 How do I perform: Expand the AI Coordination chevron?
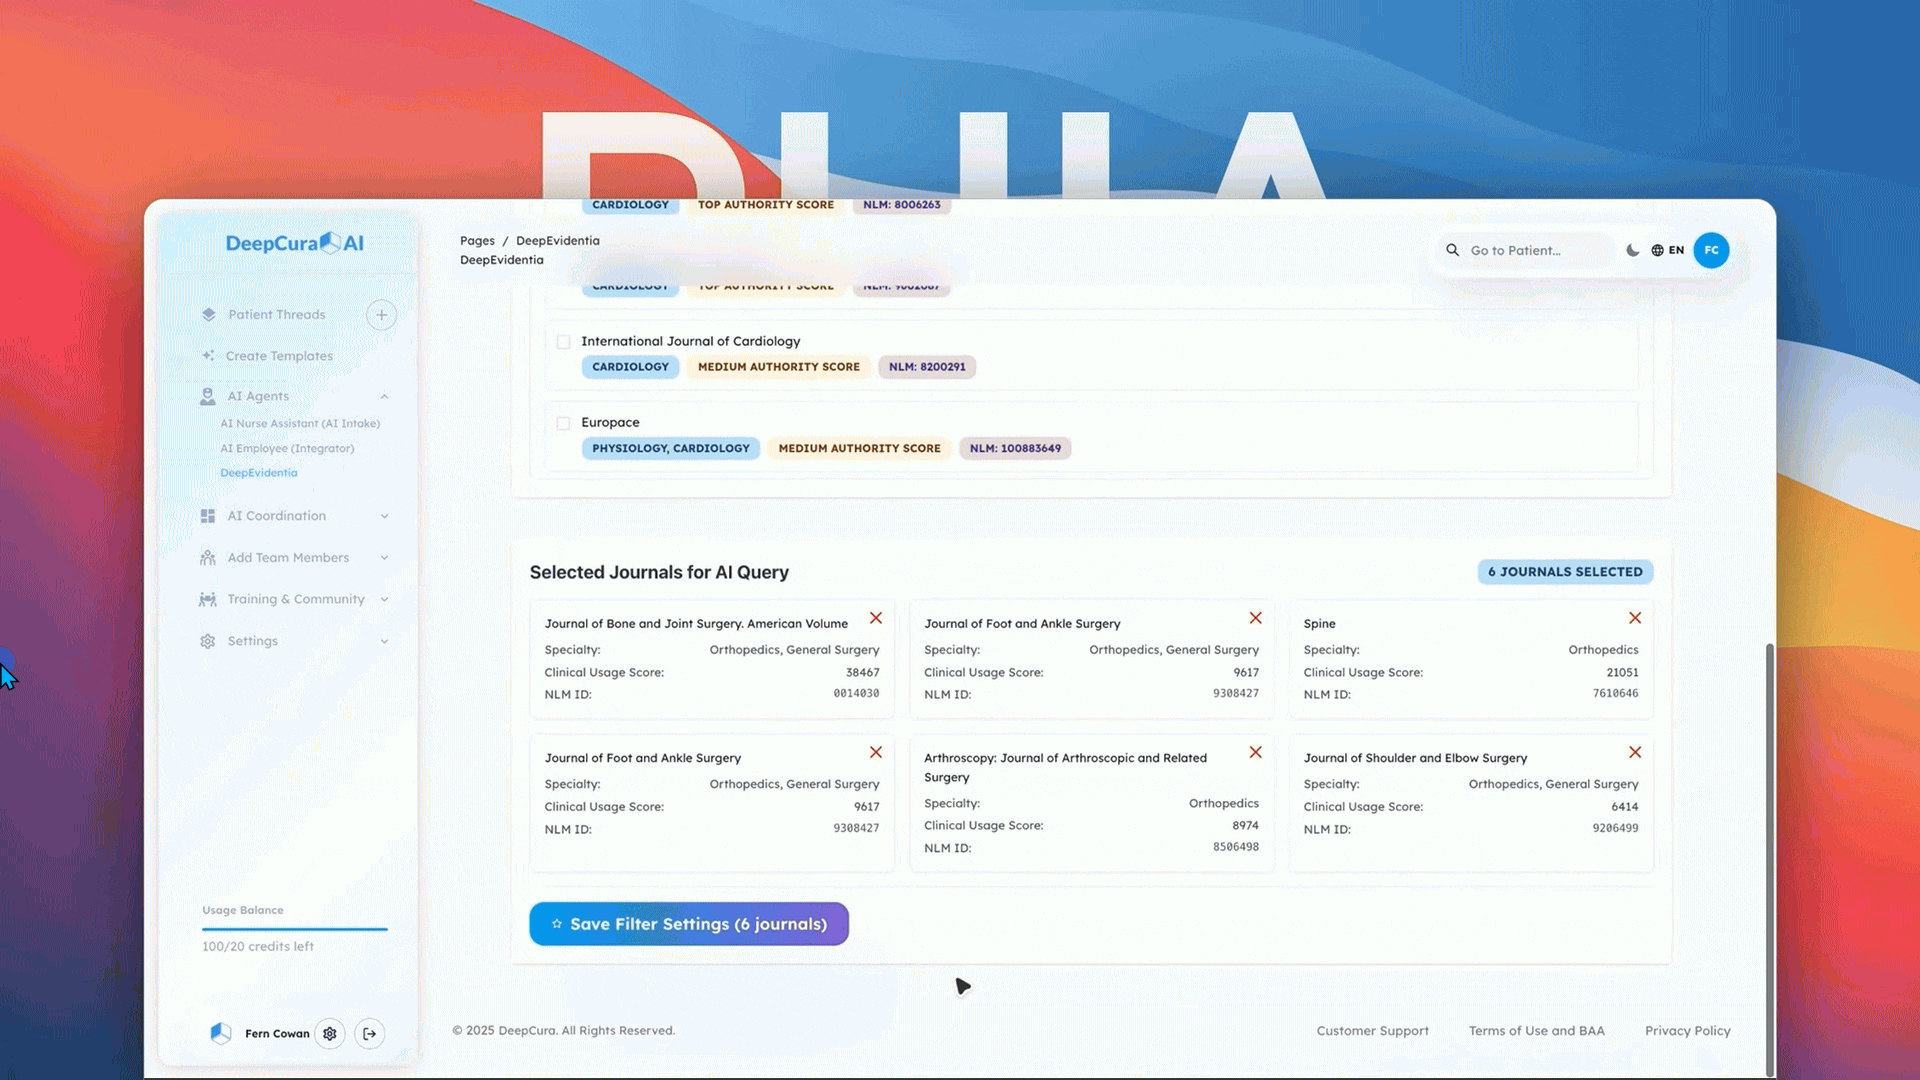[x=384, y=516]
